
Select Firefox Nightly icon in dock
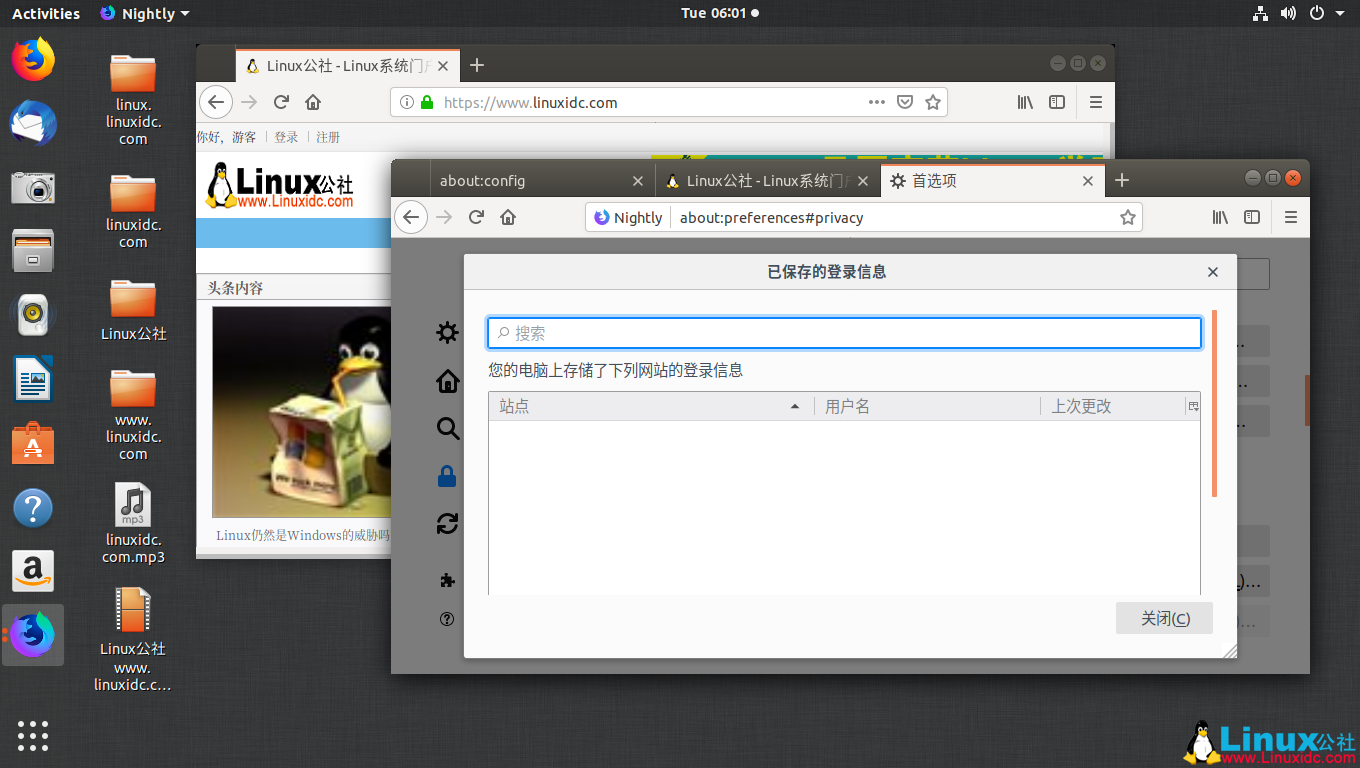pyautogui.click(x=33, y=635)
